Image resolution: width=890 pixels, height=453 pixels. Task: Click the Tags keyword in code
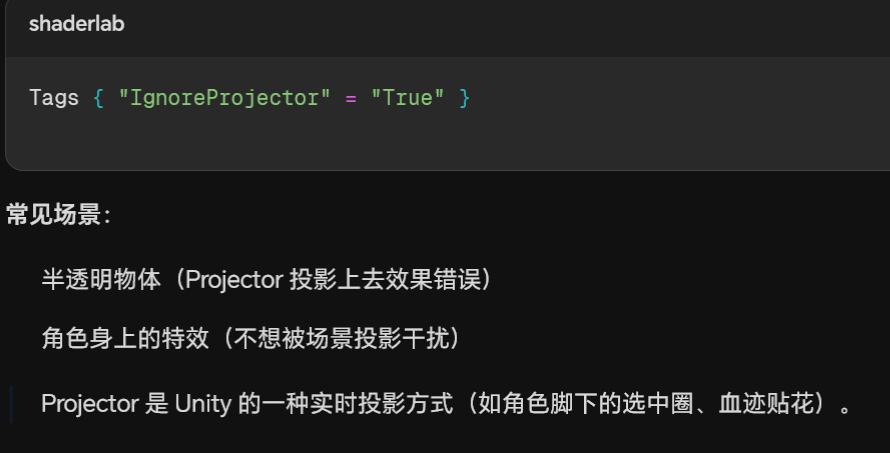coord(54,98)
